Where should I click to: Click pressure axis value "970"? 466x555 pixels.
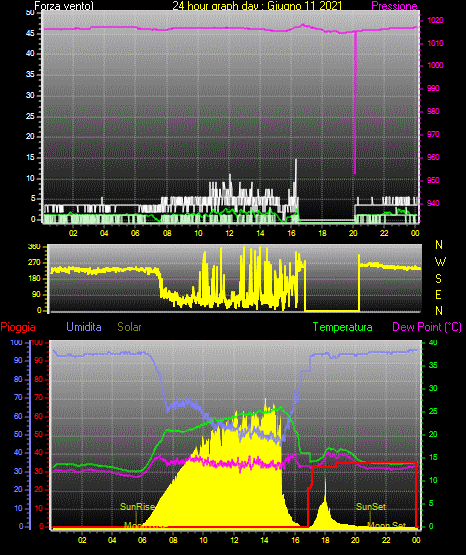[x=433, y=134]
